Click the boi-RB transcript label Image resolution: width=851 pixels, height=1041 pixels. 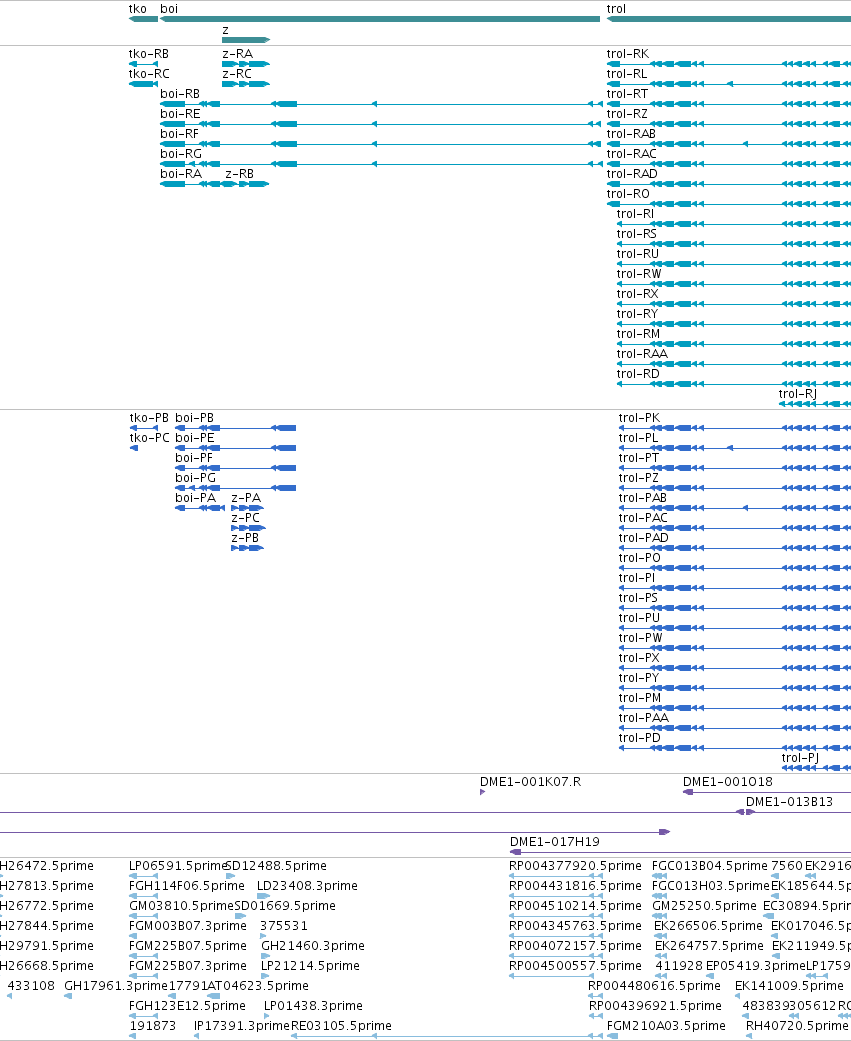tap(180, 94)
